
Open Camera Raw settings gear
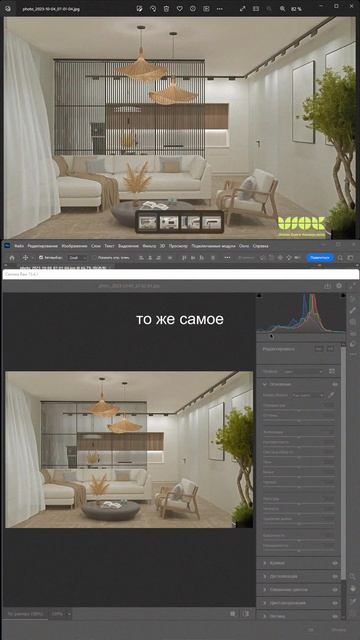(339, 286)
